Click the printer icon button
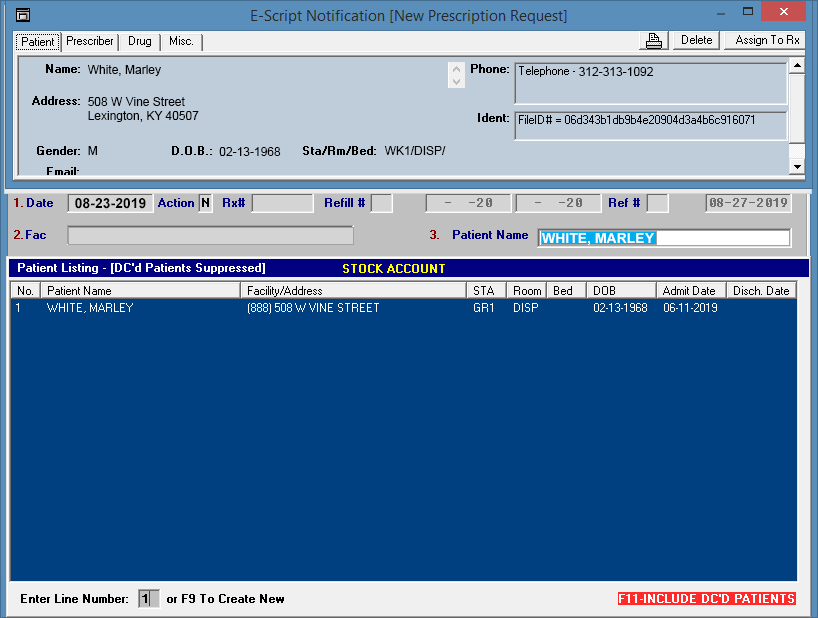This screenshot has height=618, width=818. 654,40
